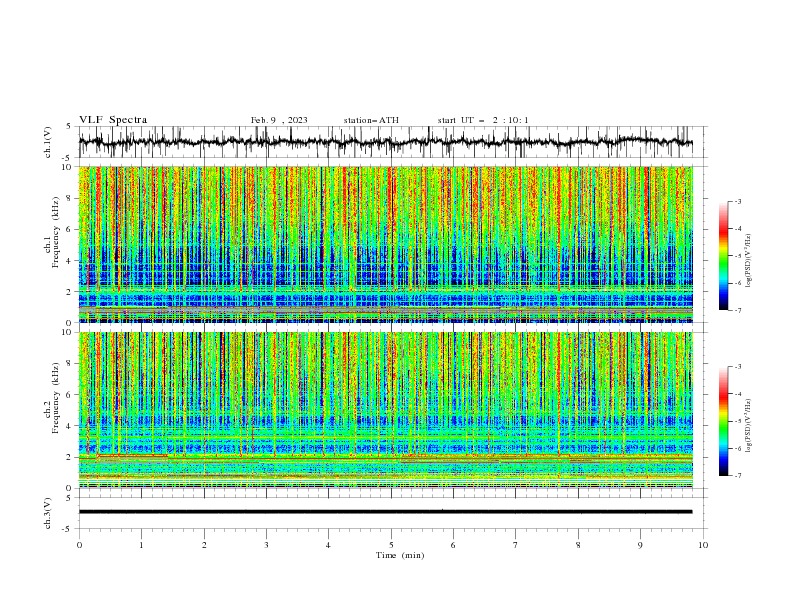This screenshot has height=612, width=792.
Task: Click inside the ch.1 spectrogram panel
Action: click(385, 244)
